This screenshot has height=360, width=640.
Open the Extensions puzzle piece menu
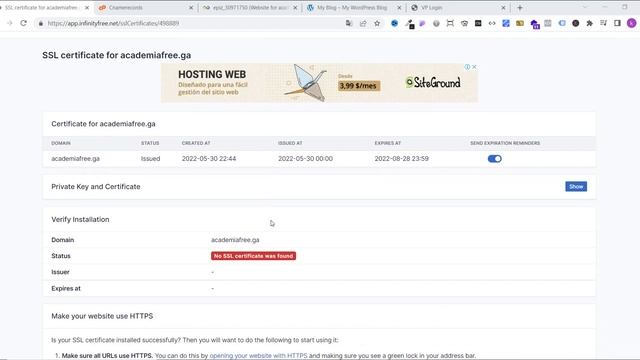click(x=589, y=23)
